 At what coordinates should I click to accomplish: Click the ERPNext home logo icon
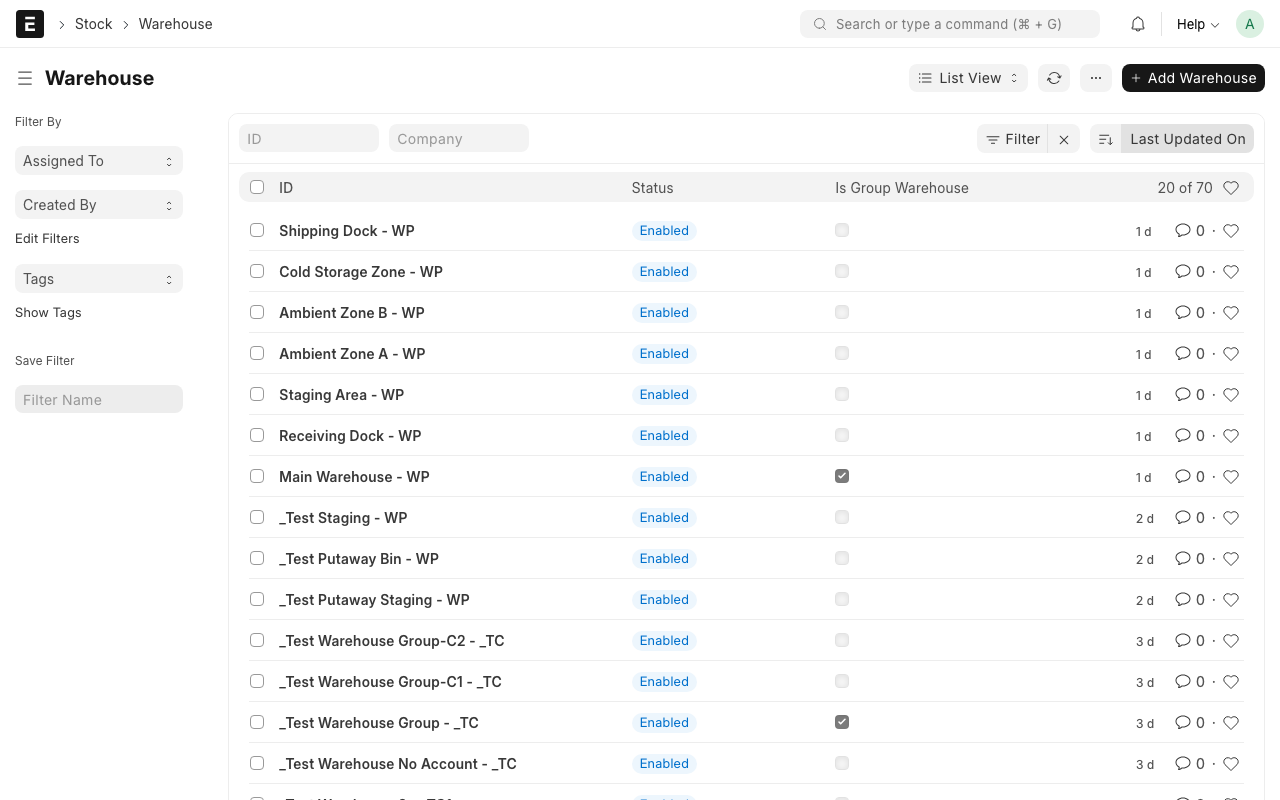(x=30, y=24)
